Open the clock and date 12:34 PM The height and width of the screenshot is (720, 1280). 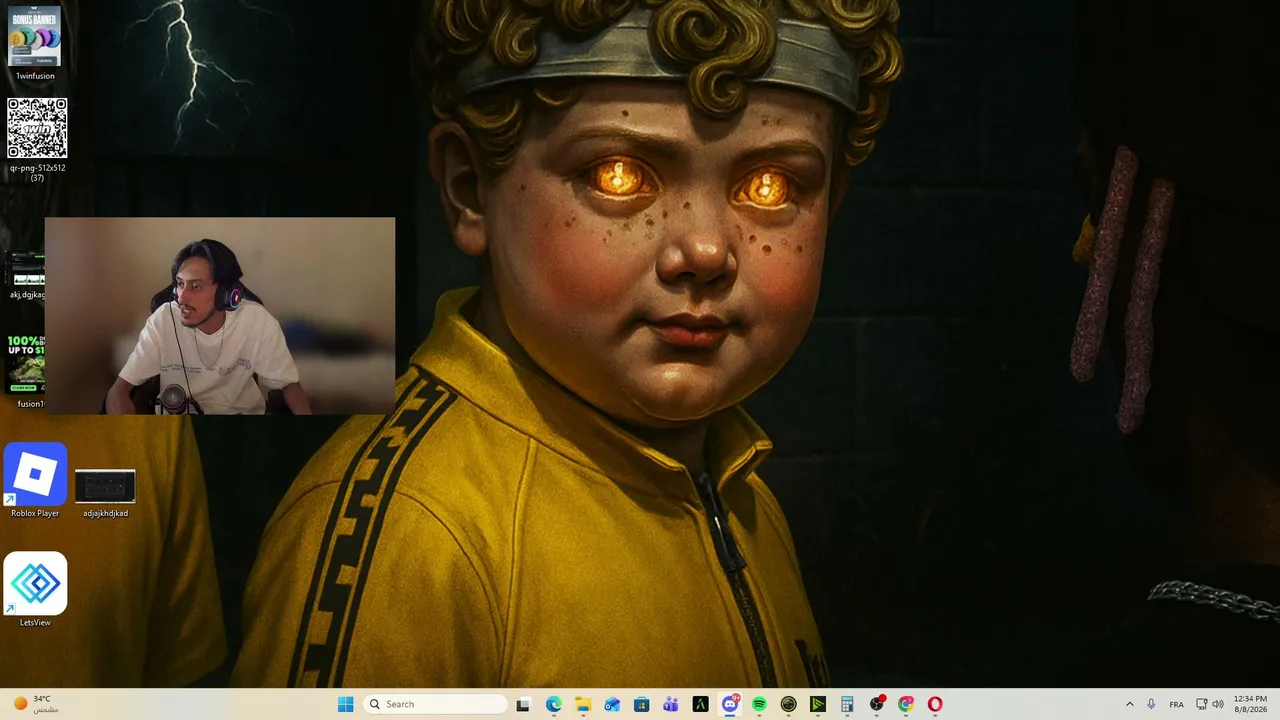click(x=1250, y=704)
